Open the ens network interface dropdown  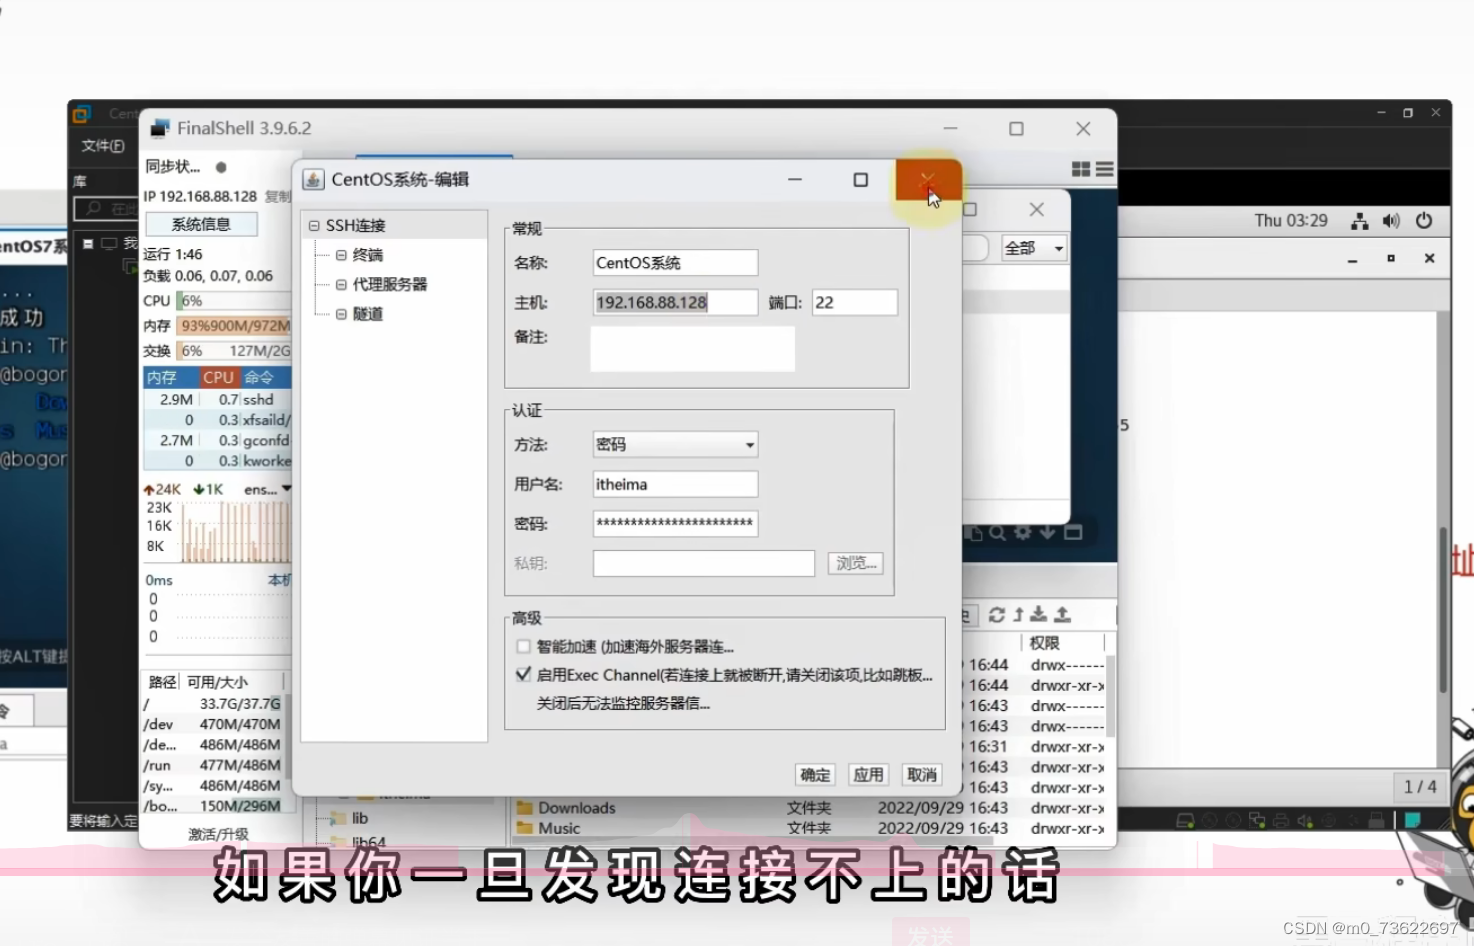(x=267, y=489)
